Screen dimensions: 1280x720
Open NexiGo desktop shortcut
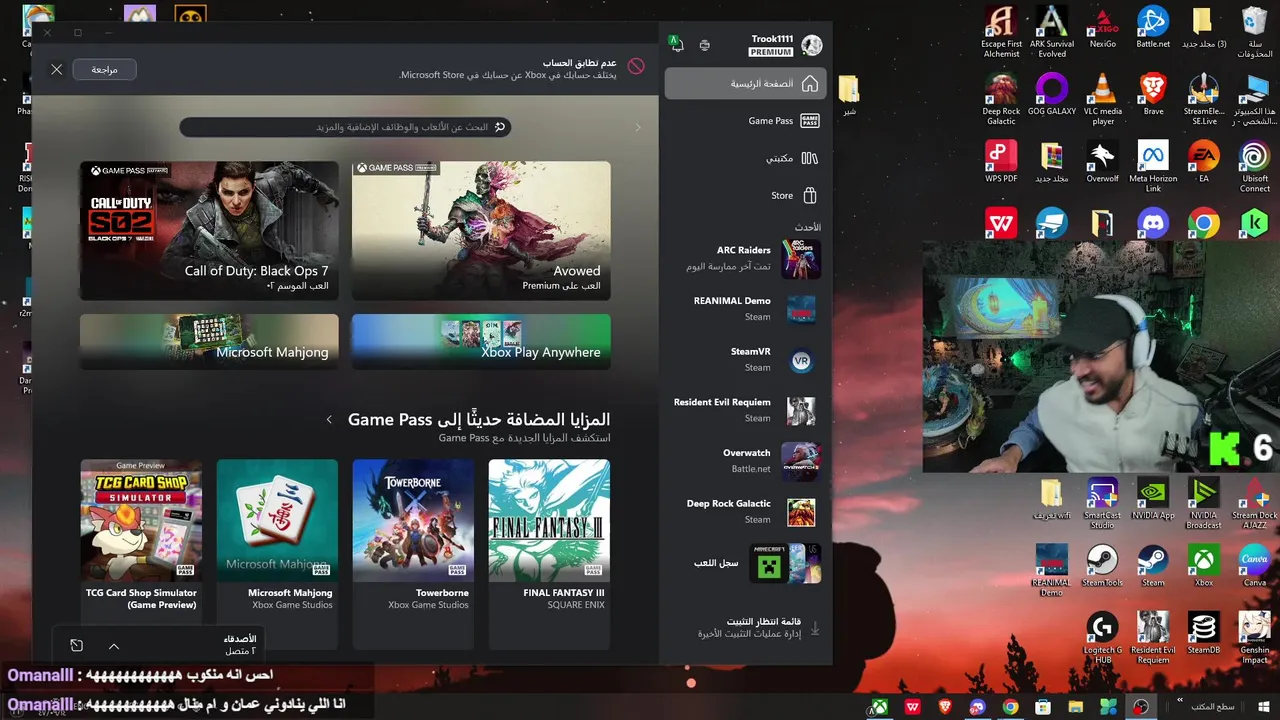point(1103,28)
